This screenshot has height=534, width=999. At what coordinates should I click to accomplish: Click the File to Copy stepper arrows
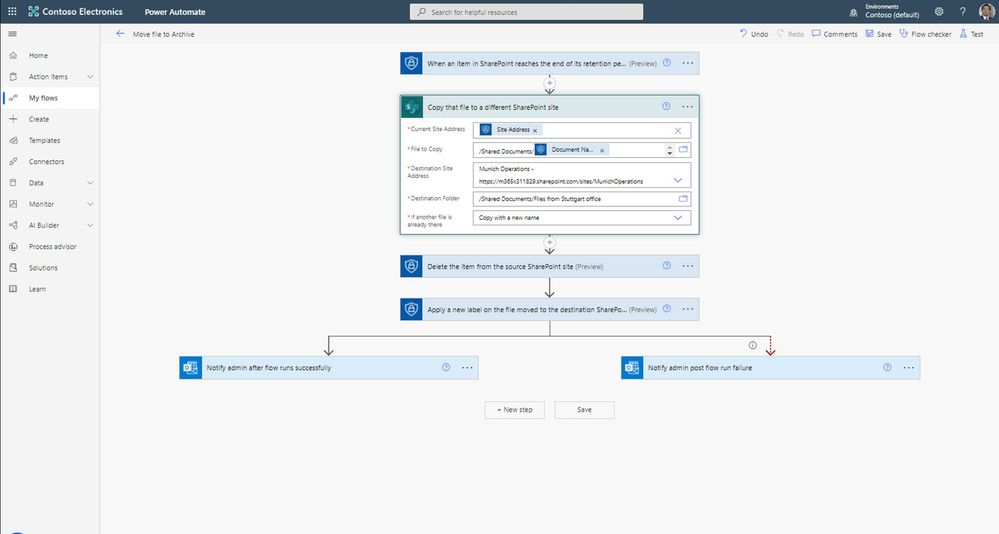669,150
